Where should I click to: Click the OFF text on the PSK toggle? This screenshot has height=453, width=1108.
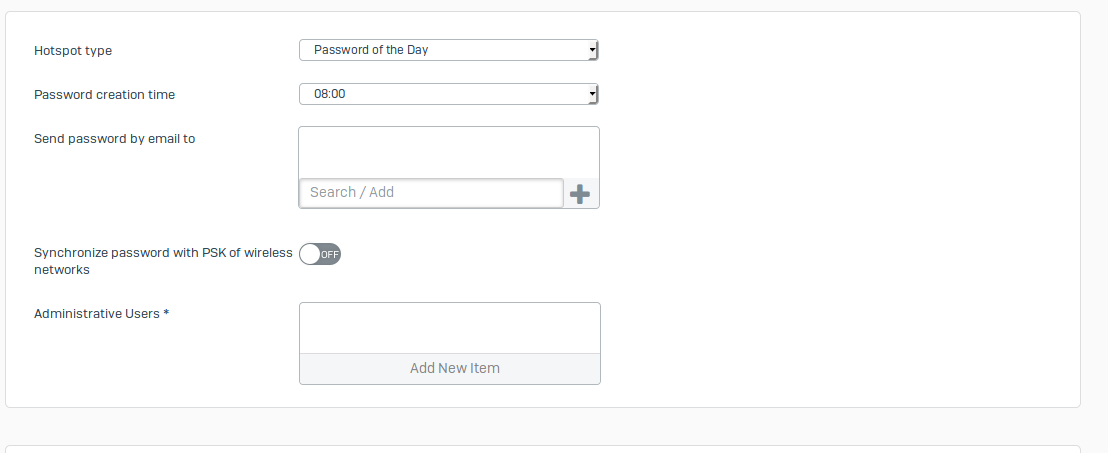click(330, 255)
